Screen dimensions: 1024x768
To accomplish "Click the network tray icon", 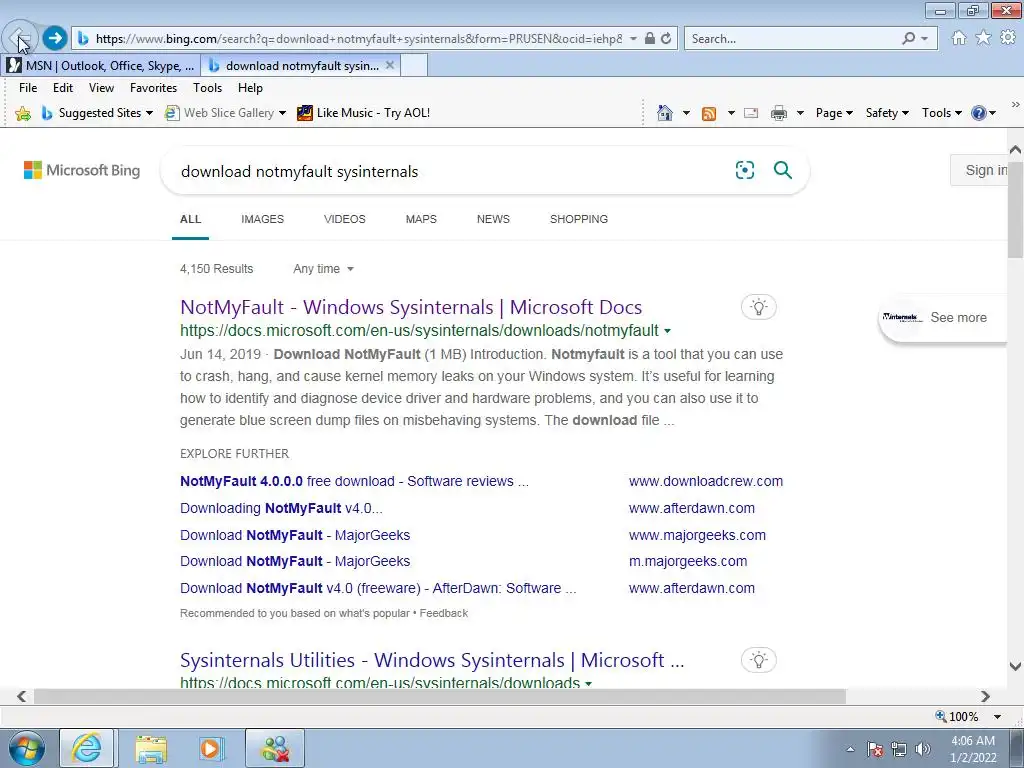I will point(899,749).
